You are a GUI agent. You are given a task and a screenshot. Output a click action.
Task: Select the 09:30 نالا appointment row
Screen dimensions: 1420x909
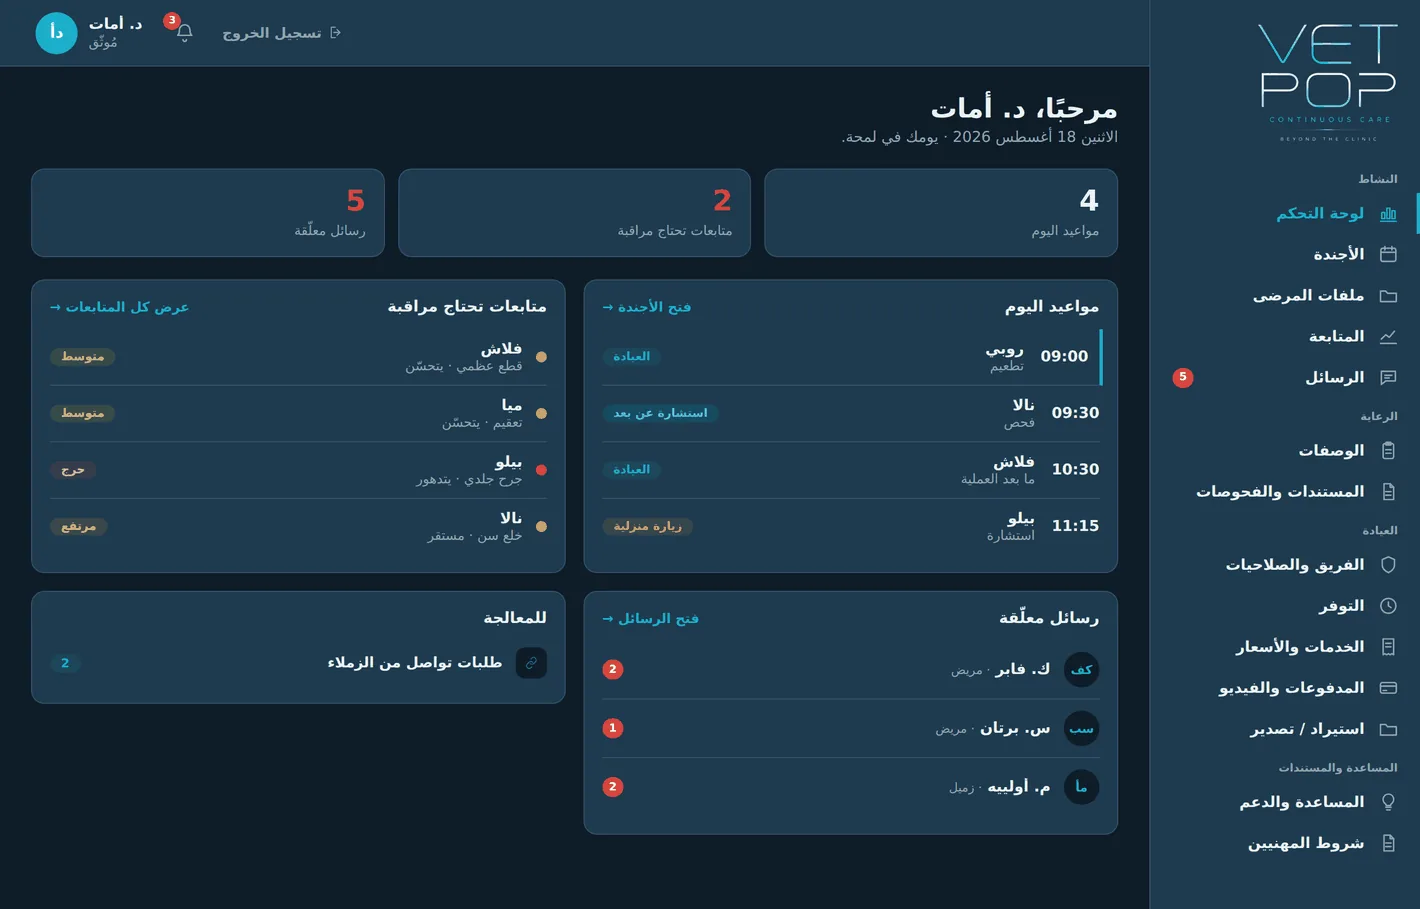pyautogui.click(x=851, y=413)
